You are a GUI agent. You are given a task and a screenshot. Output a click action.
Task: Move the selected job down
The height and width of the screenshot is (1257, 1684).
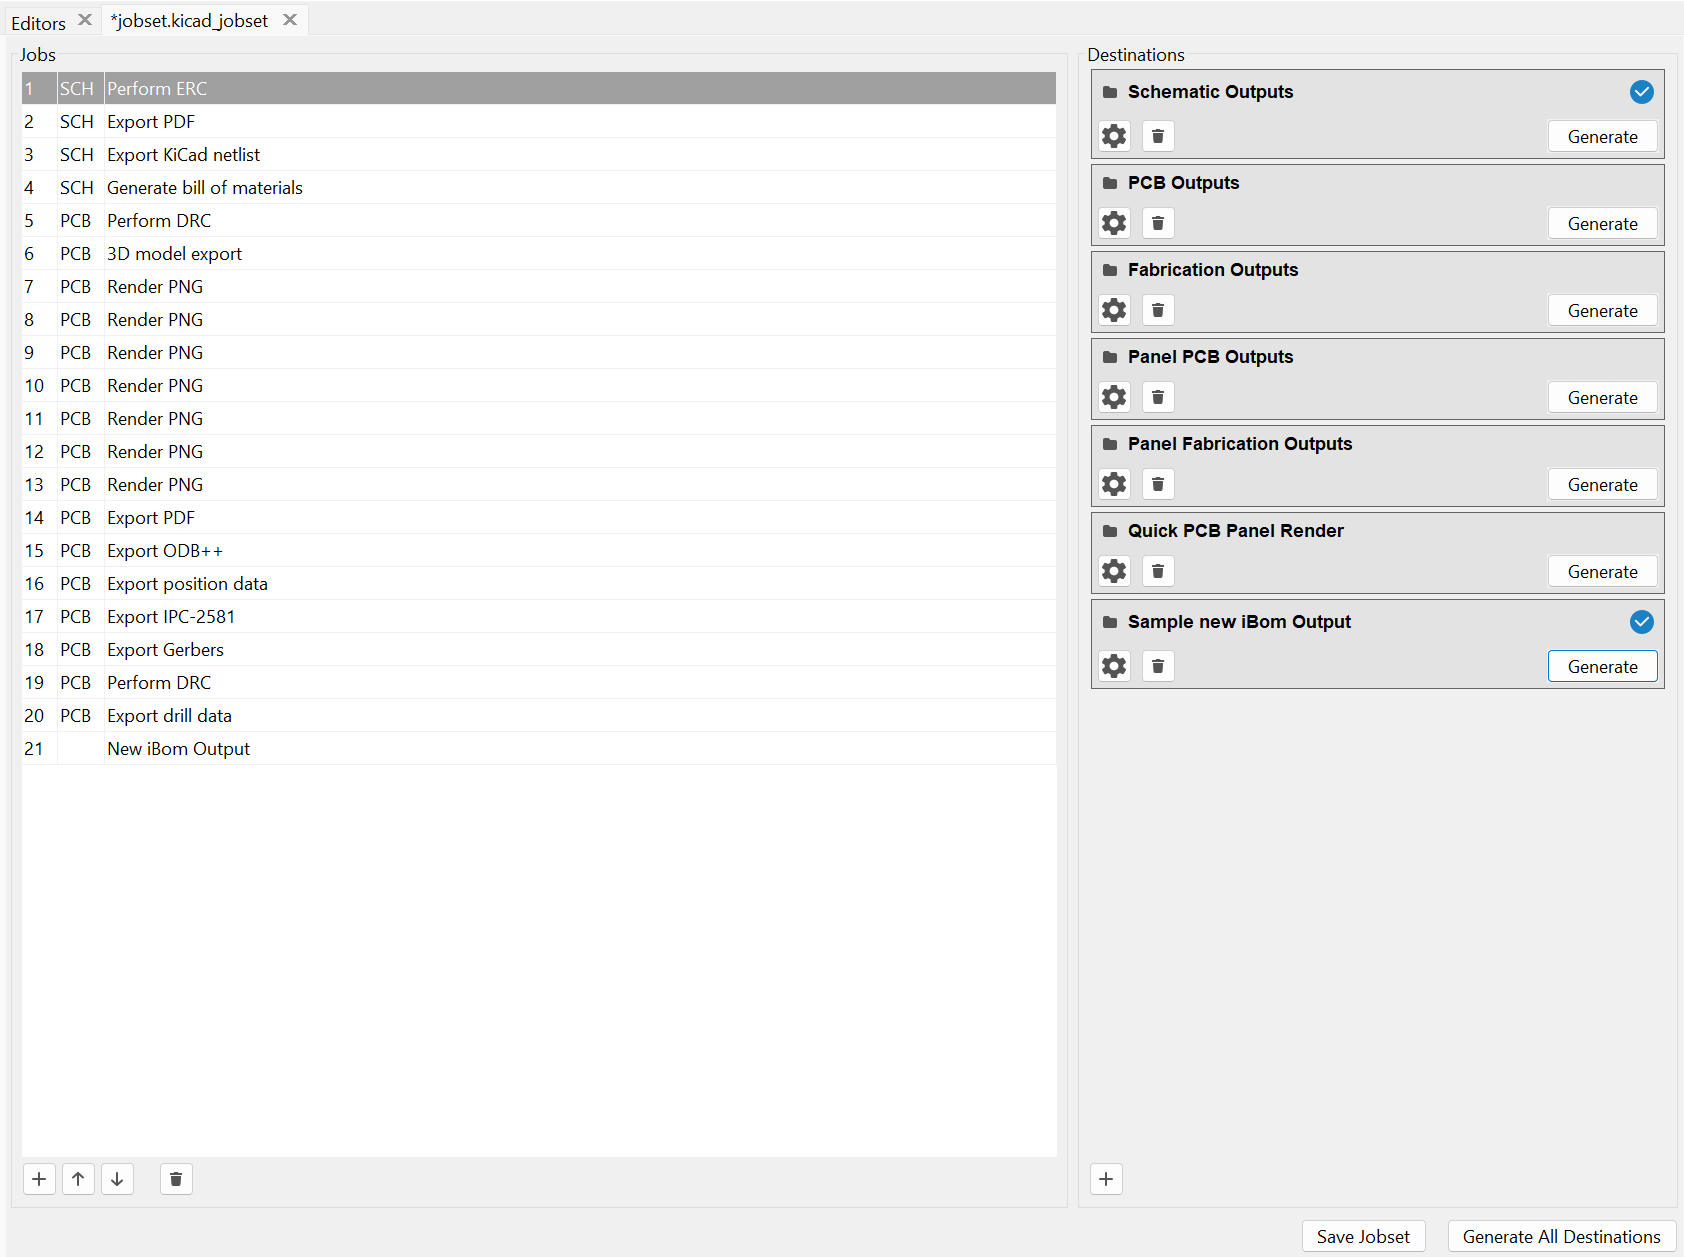point(117,1179)
